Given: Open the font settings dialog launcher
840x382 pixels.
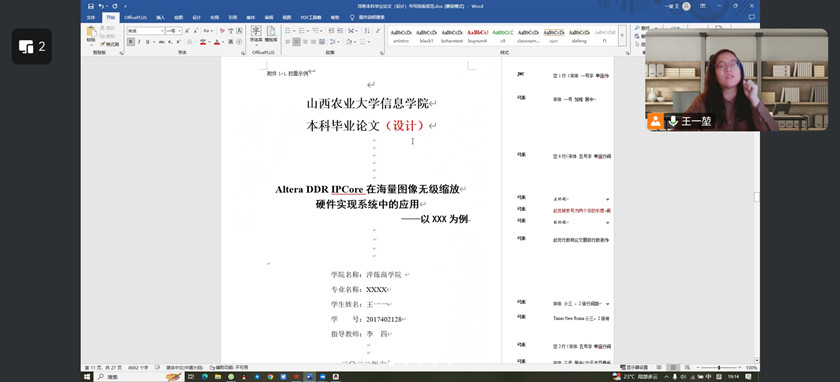Looking at the screenshot, I should [243, 53].
